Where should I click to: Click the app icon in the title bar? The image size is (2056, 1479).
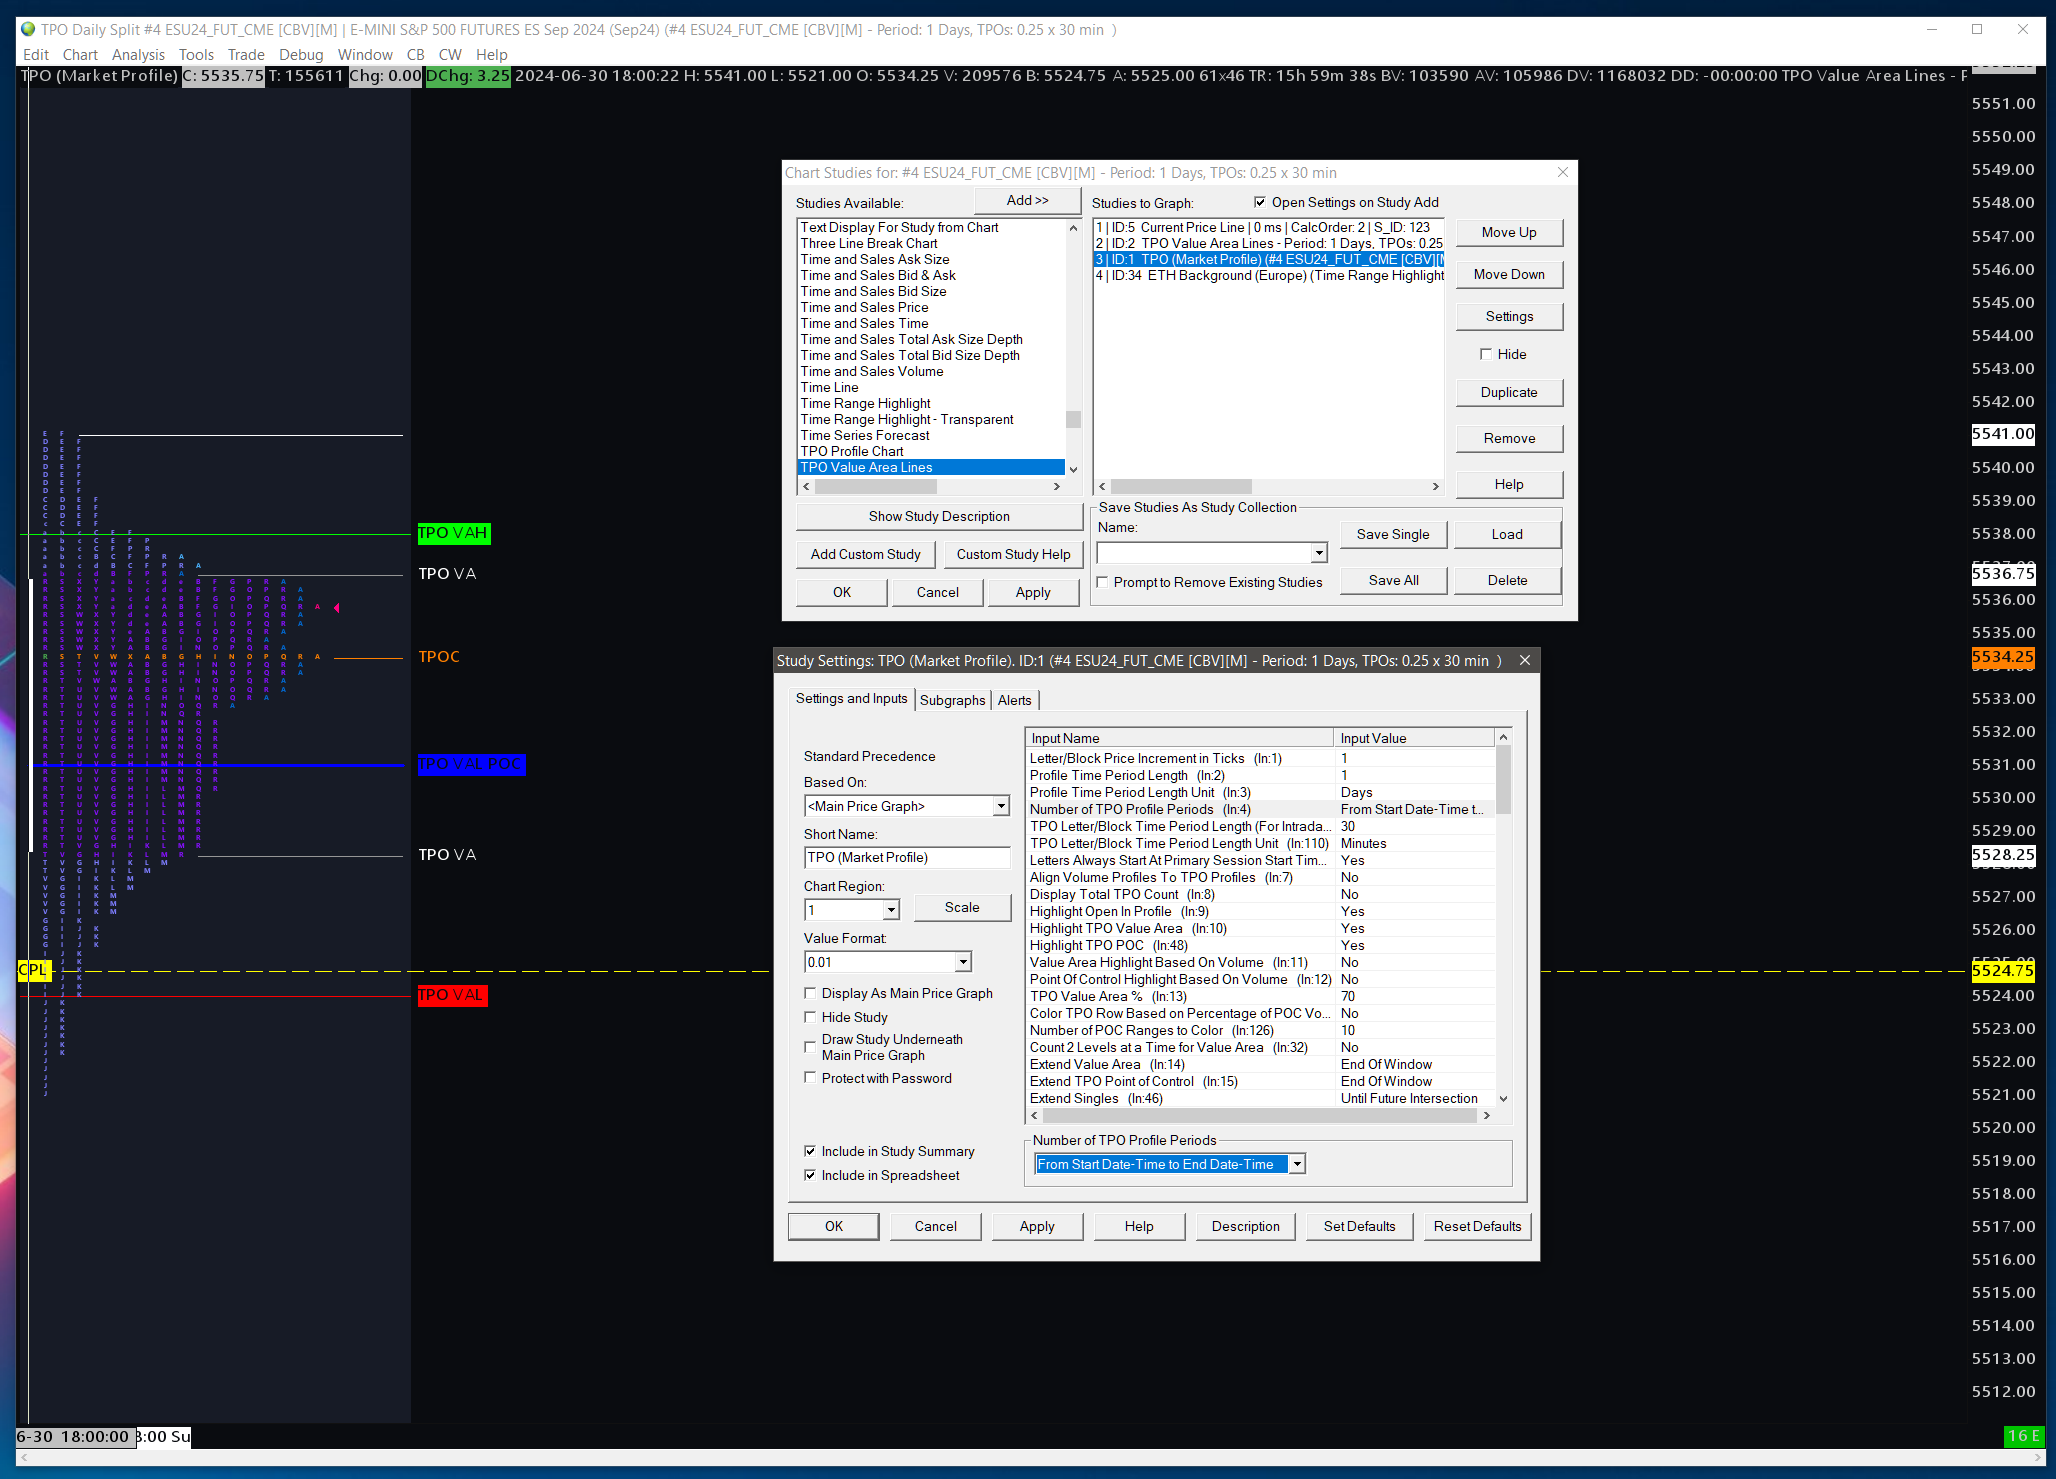tap(28, 29)
